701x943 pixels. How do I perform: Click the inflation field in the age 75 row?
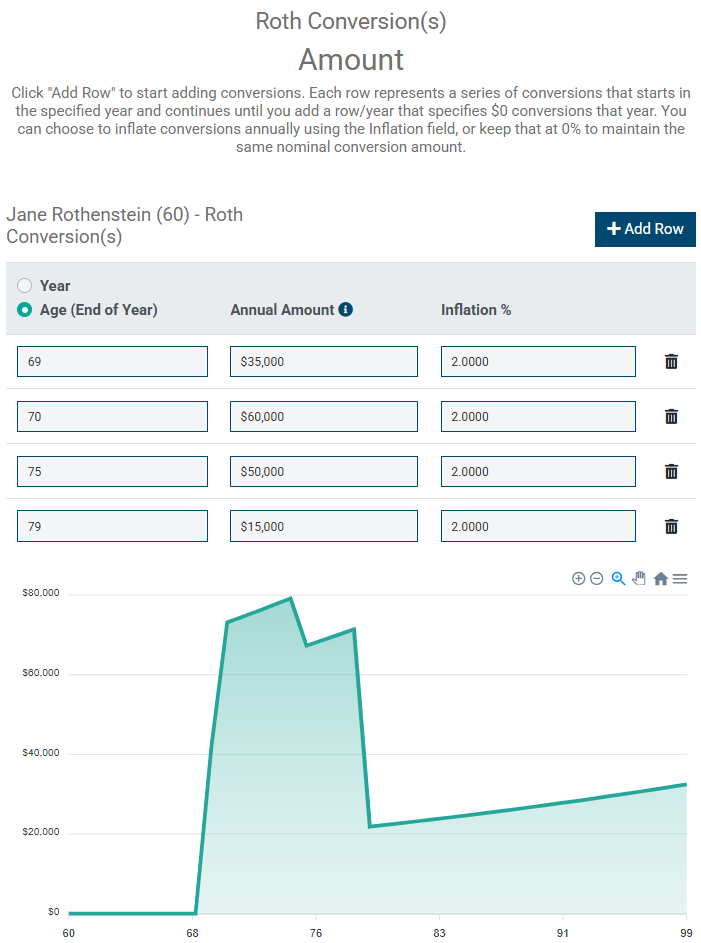(538, 472)
